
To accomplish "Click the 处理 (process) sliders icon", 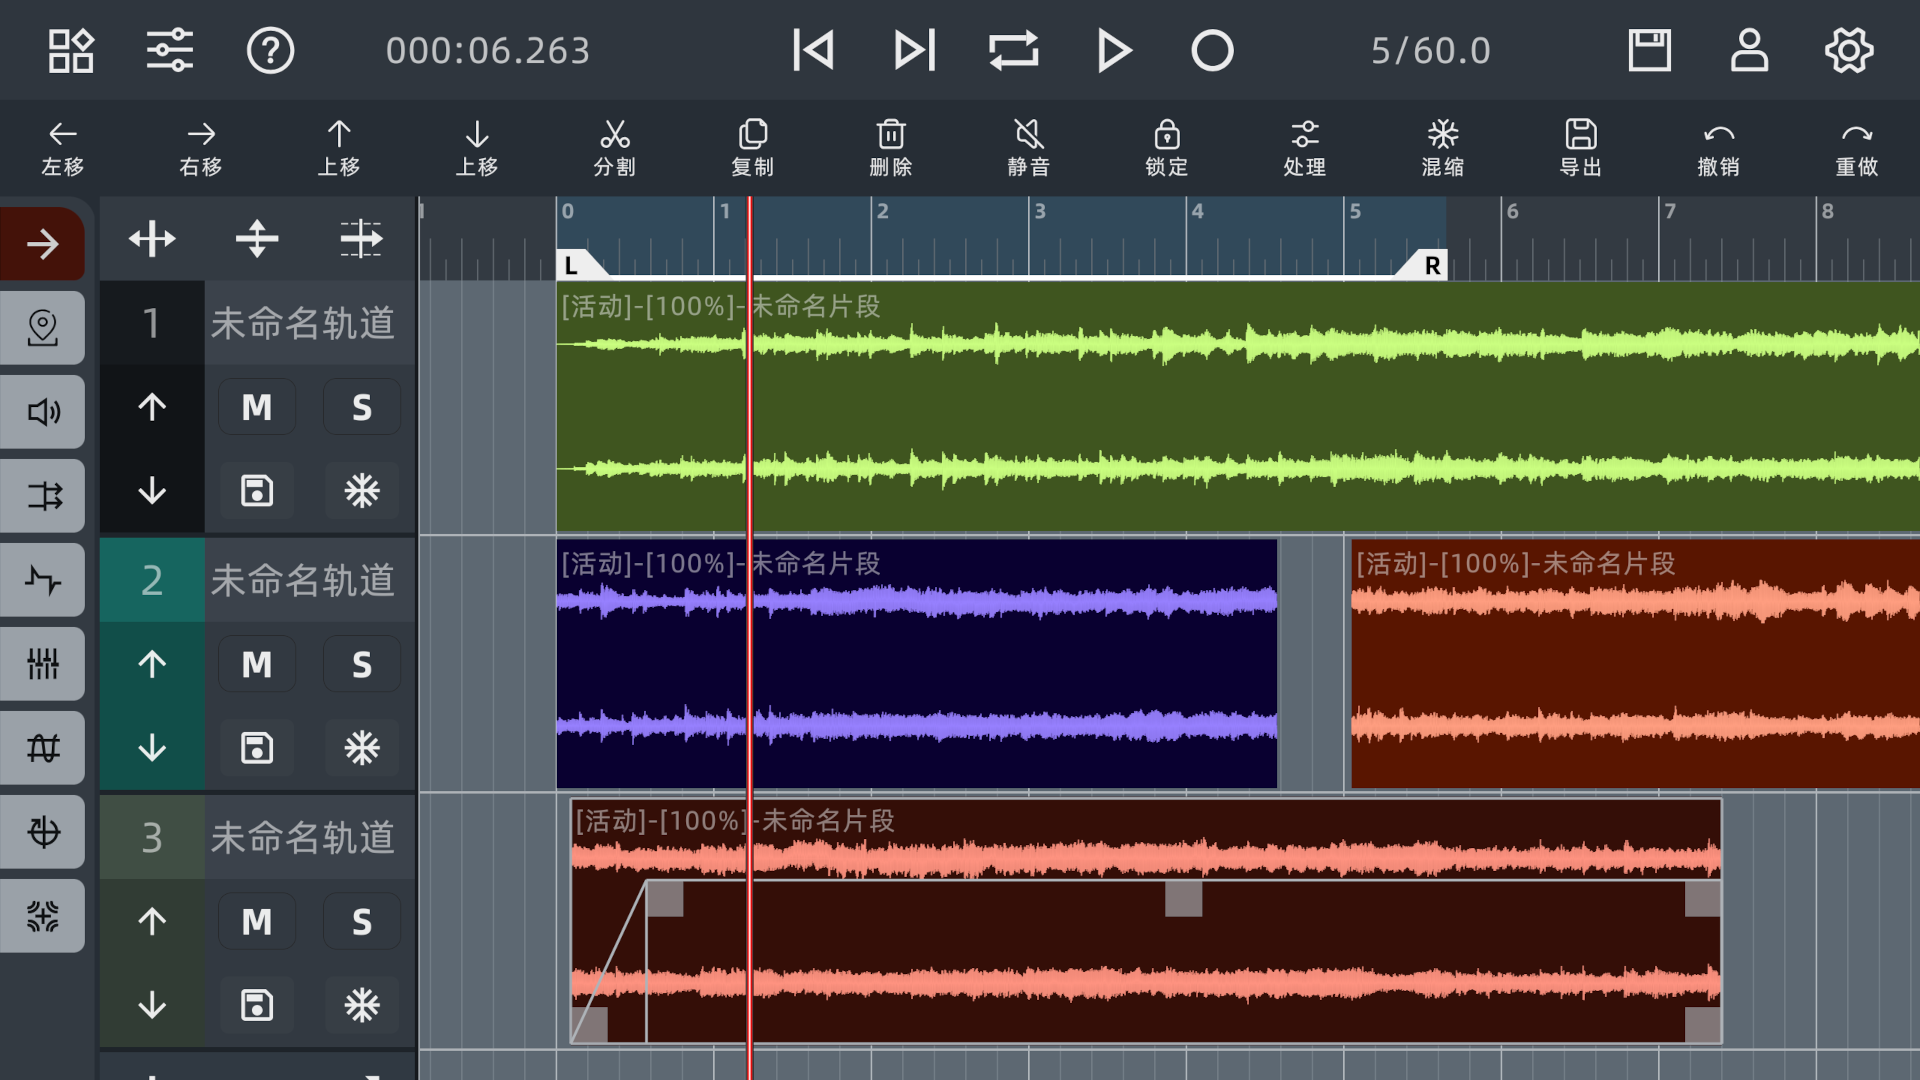I will click(x=1304, y=147).
